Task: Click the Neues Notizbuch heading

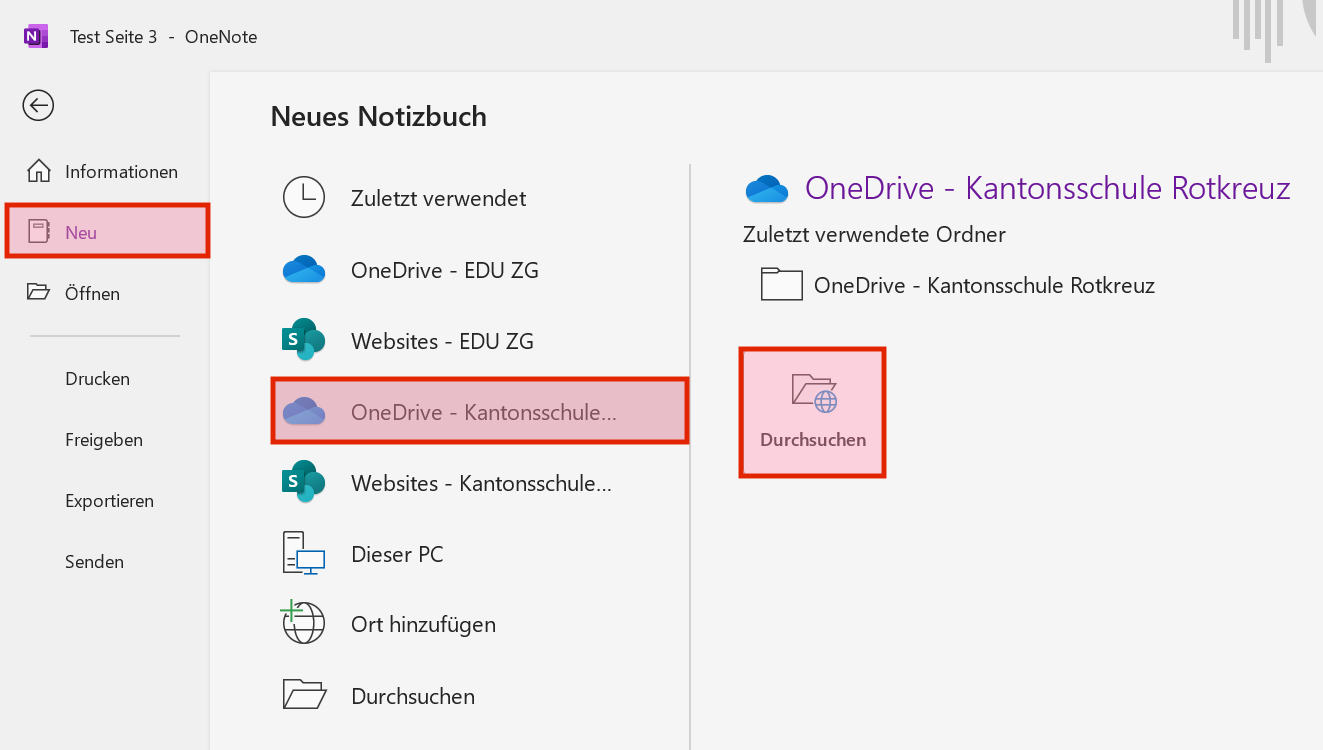Action: pos(379,116)
